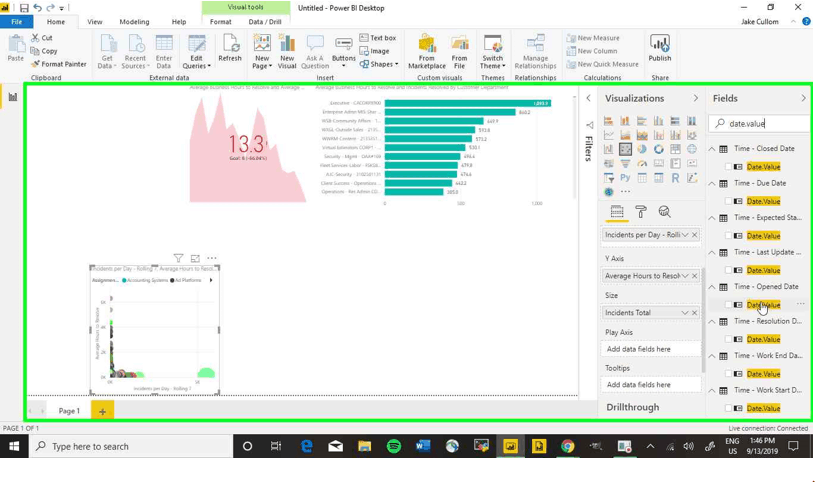Viewport: 815px width, 482px height.
Task: Collapse the Time - Closed Date table
Action: click(x=712, y=149)
